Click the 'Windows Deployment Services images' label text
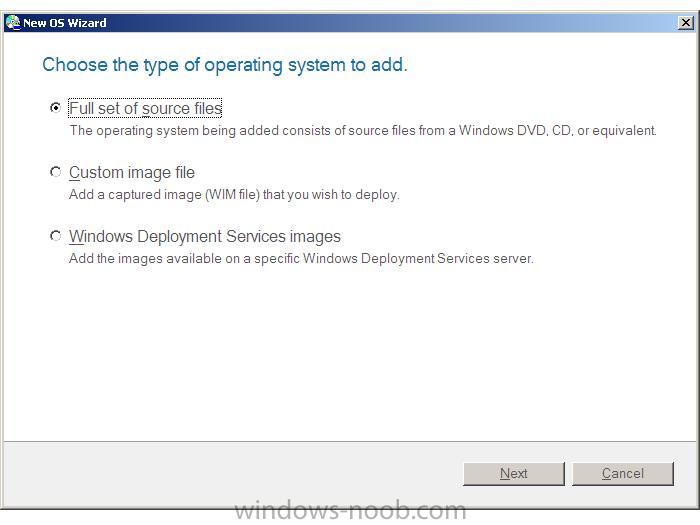 [x=205, y=236]
